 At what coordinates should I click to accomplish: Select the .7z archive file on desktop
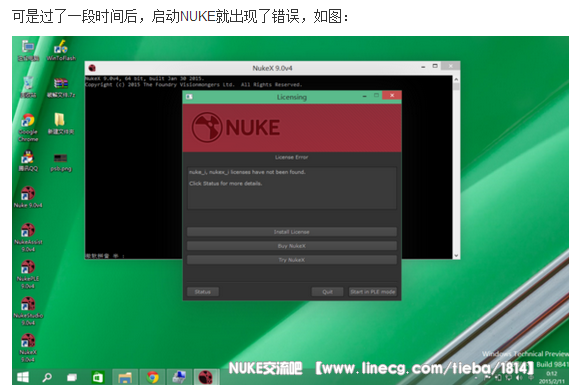tap(61, 87)
